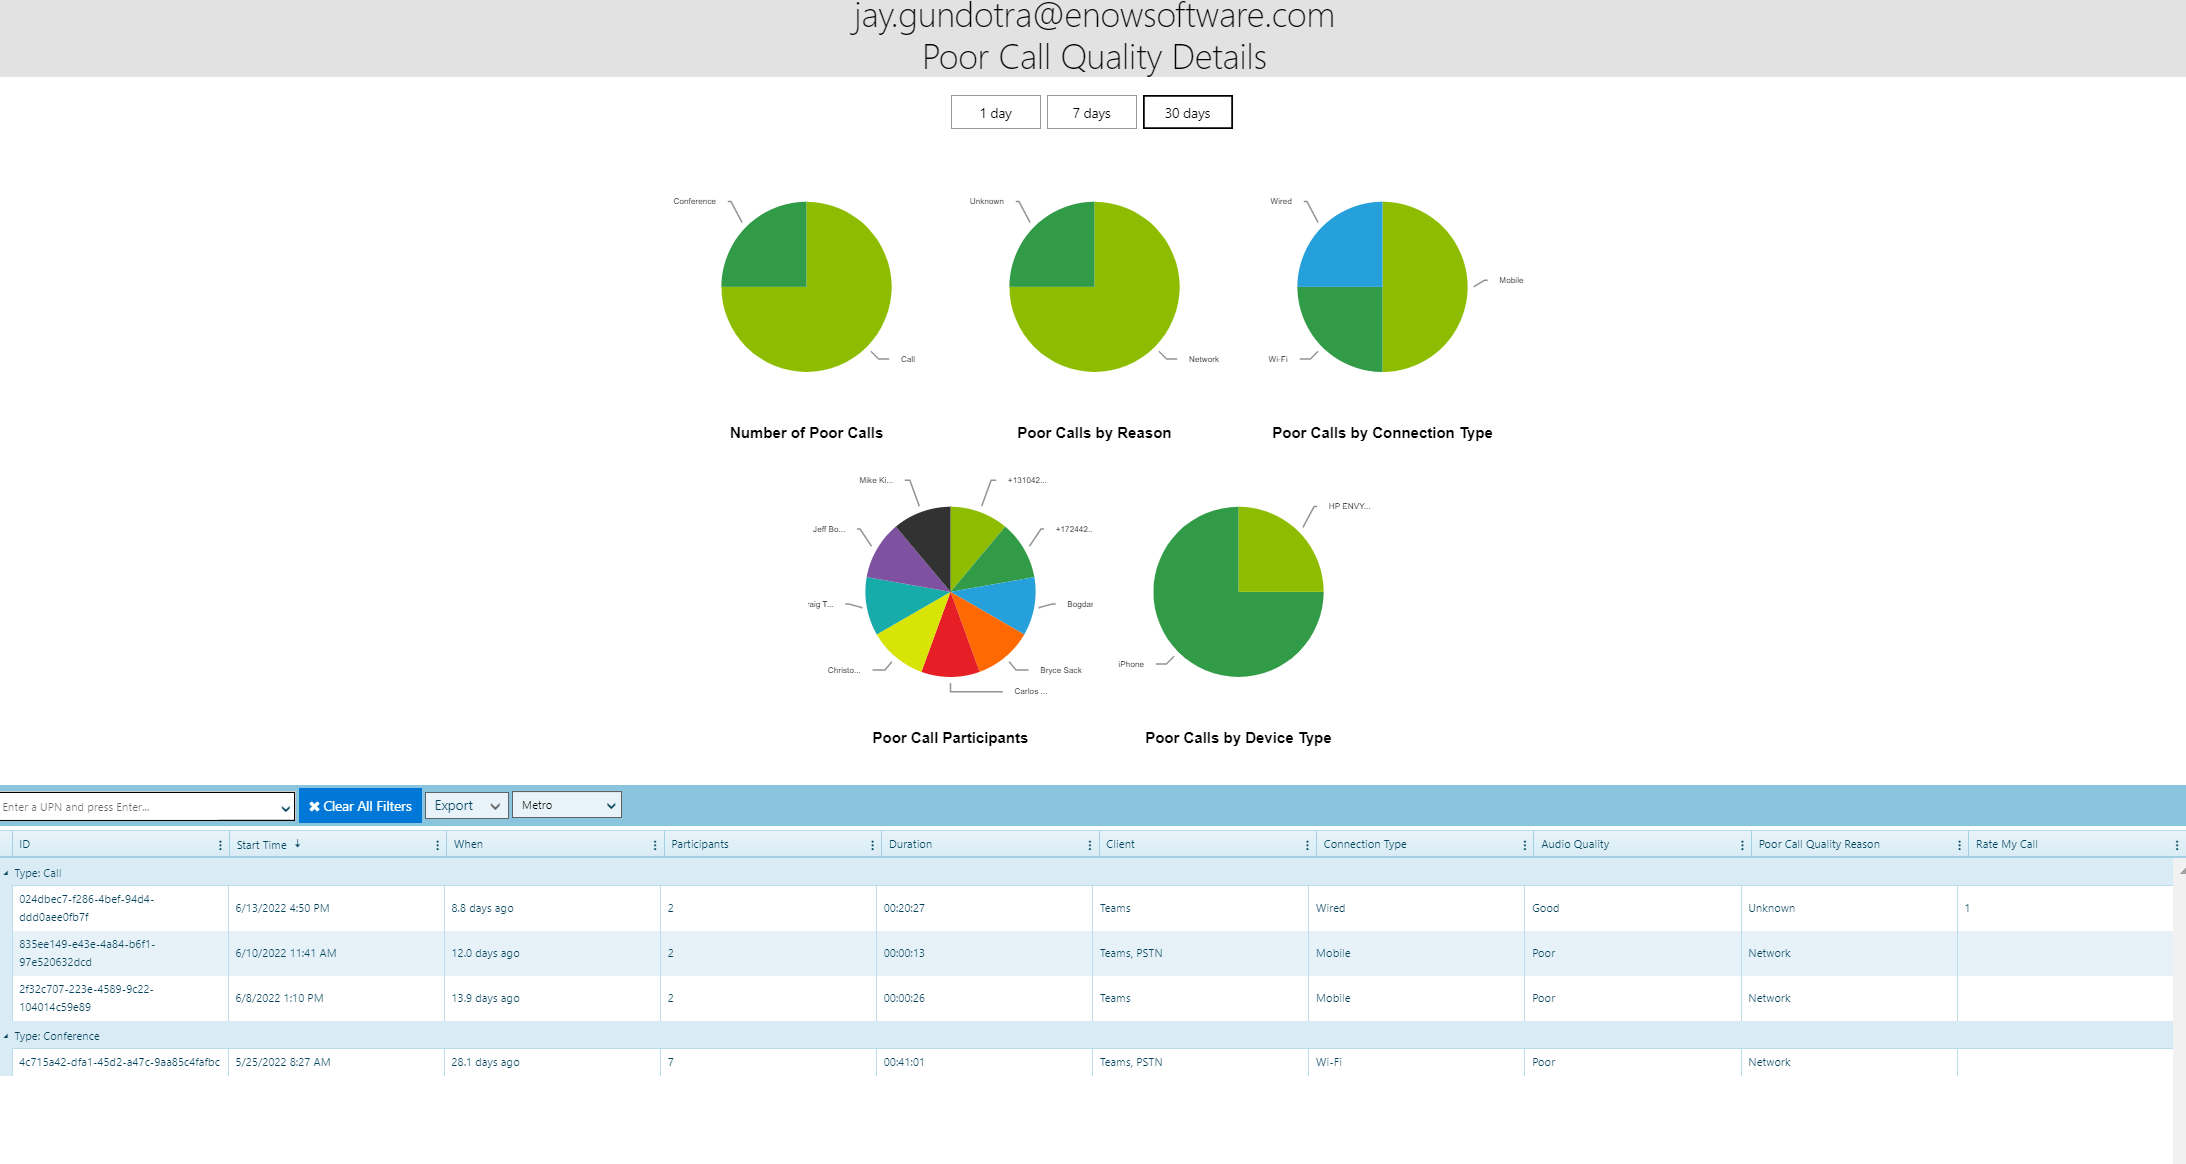The image size is (2186, 1164).
Task: Open the Audio Quality column options menu
Action: coord(1741,844)
